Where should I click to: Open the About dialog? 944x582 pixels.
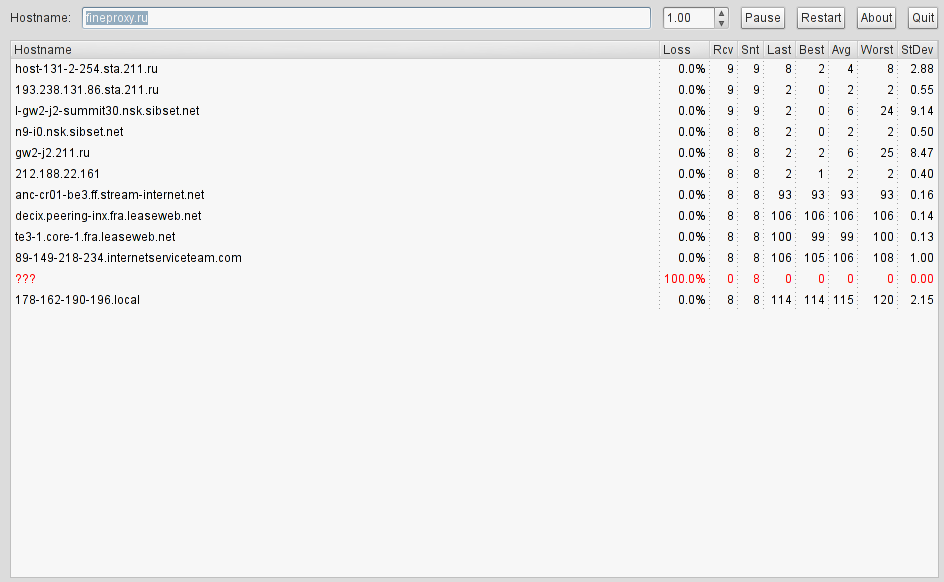coord(876,18)
